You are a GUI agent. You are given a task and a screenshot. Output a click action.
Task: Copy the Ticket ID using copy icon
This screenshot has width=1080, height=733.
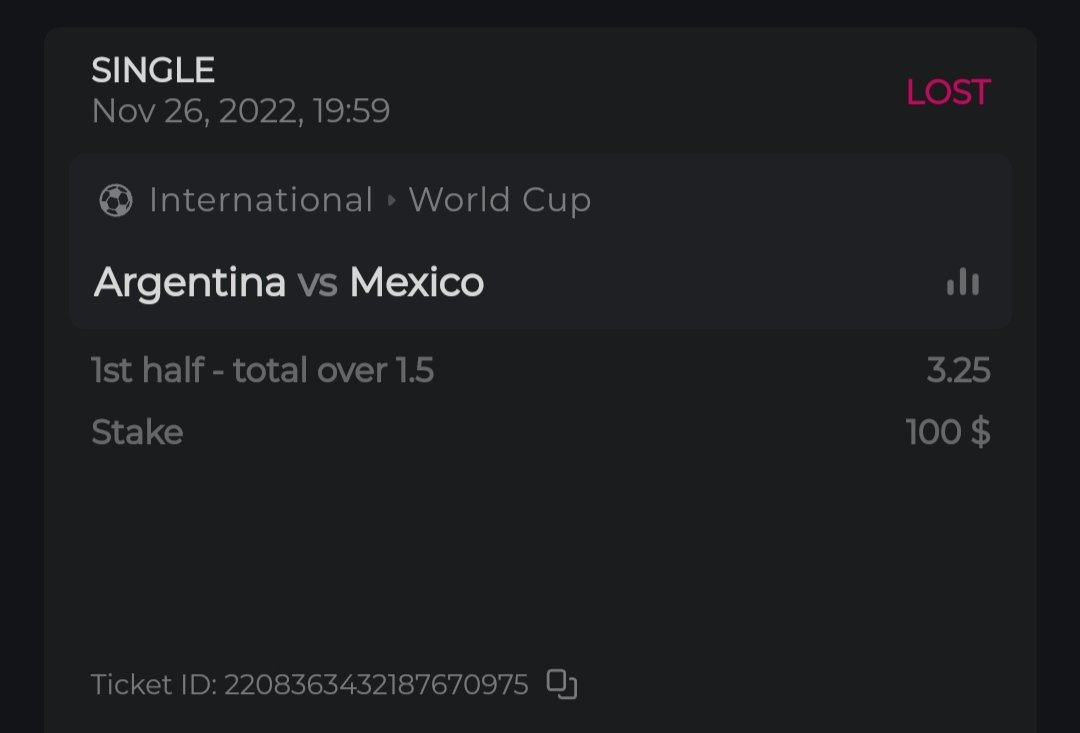562,684
